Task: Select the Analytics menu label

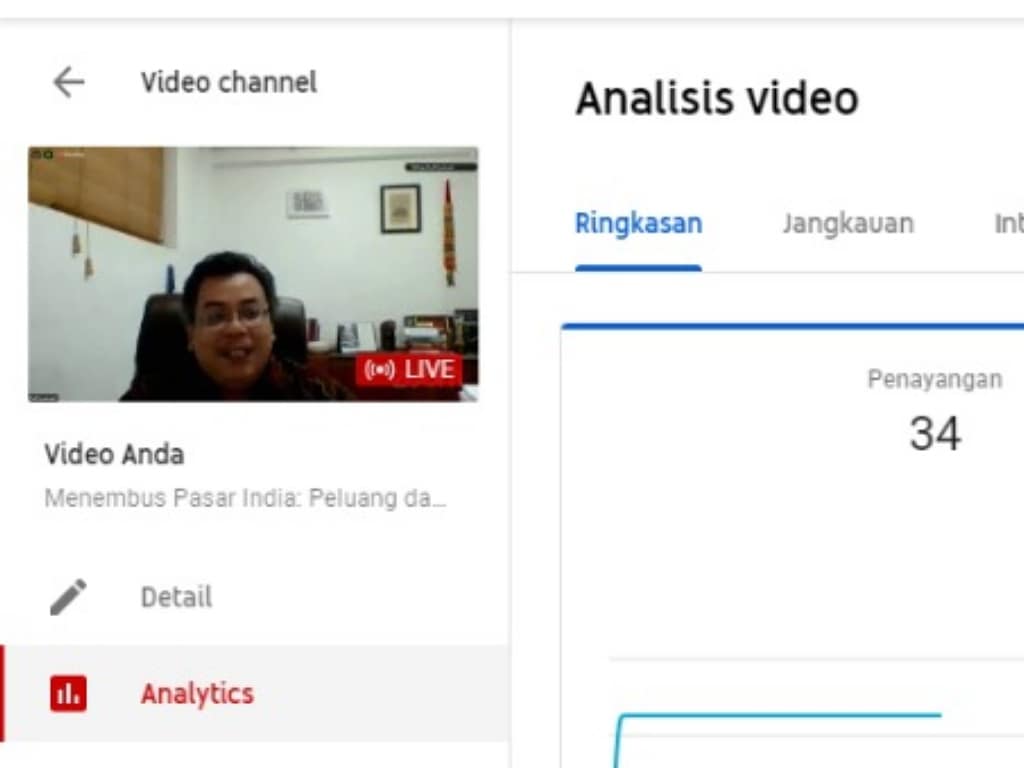Action: (x=197, y=693)
